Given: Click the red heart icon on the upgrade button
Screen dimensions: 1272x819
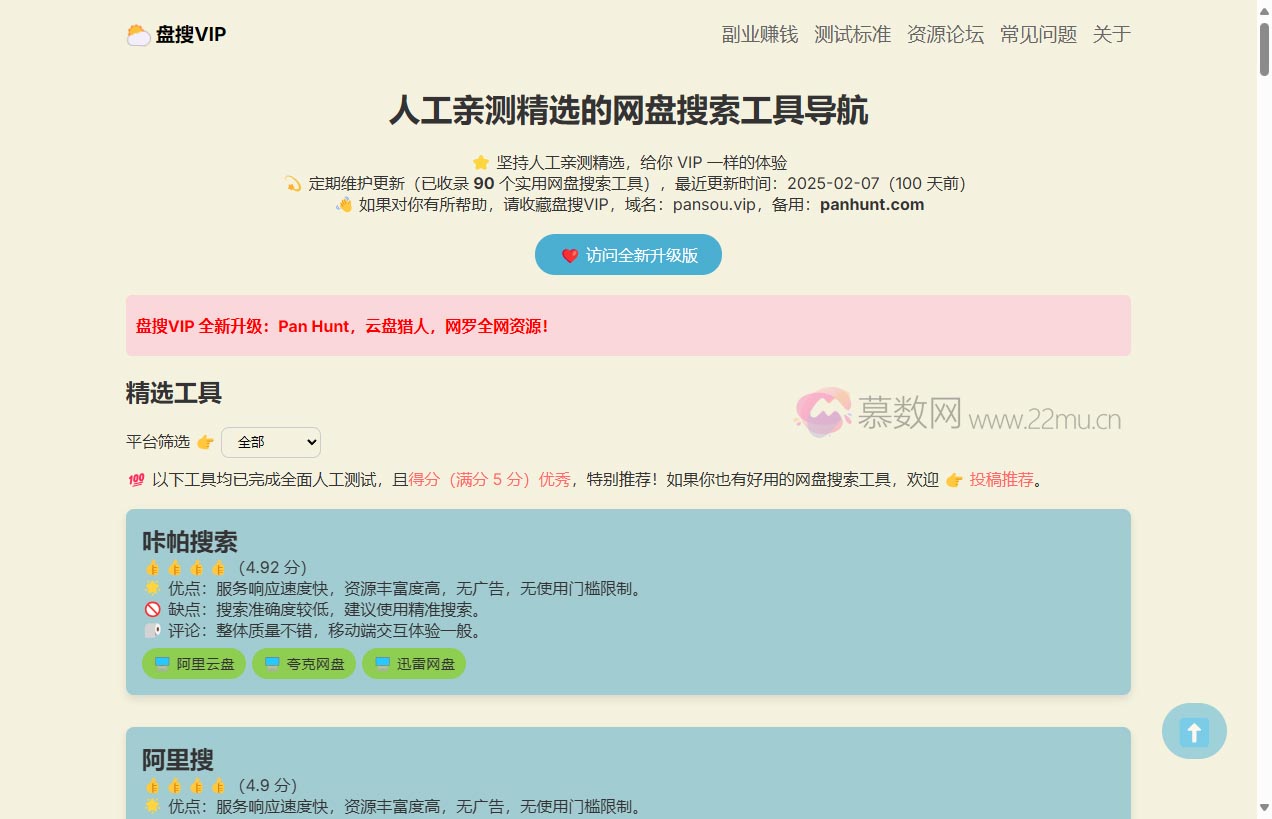Looking at the screenshot, I should click(572, 255).
